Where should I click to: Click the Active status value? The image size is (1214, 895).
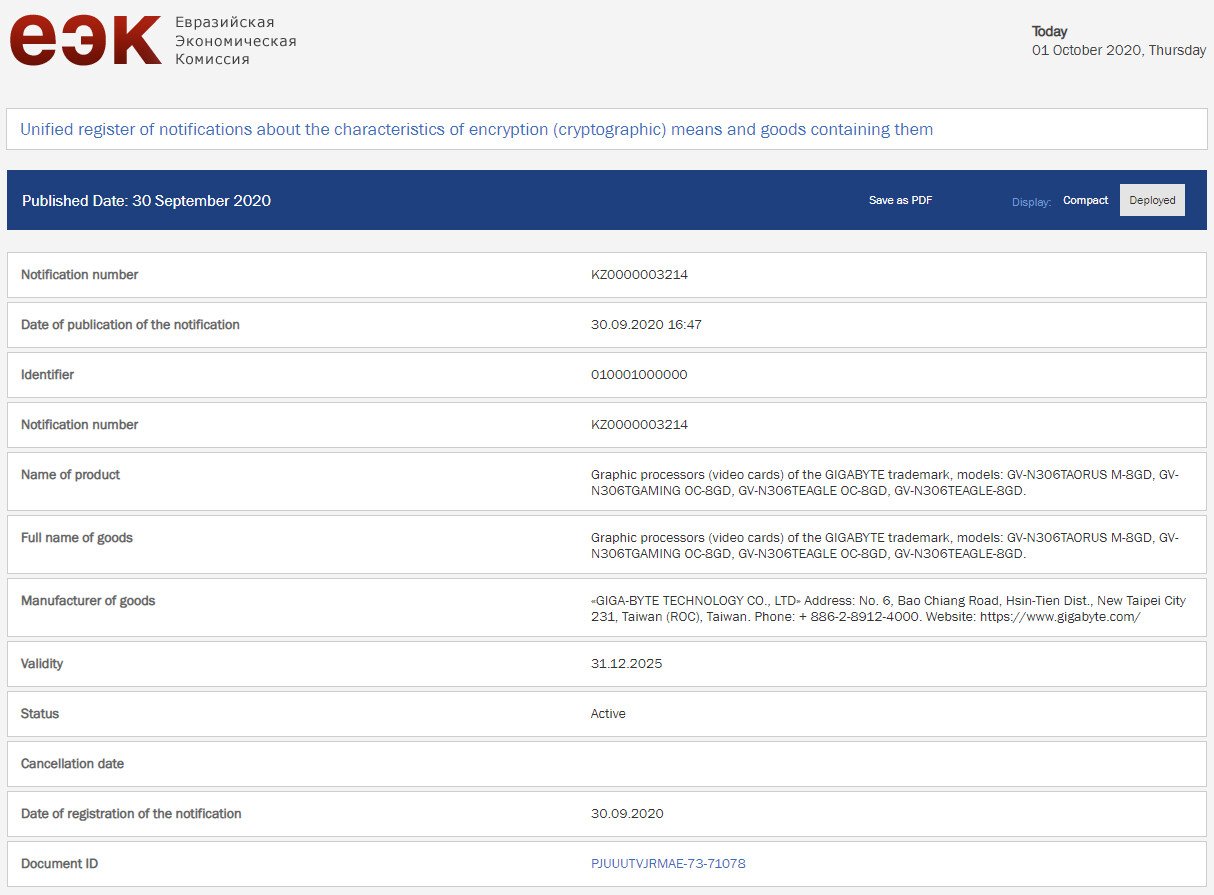pos(608,713)
